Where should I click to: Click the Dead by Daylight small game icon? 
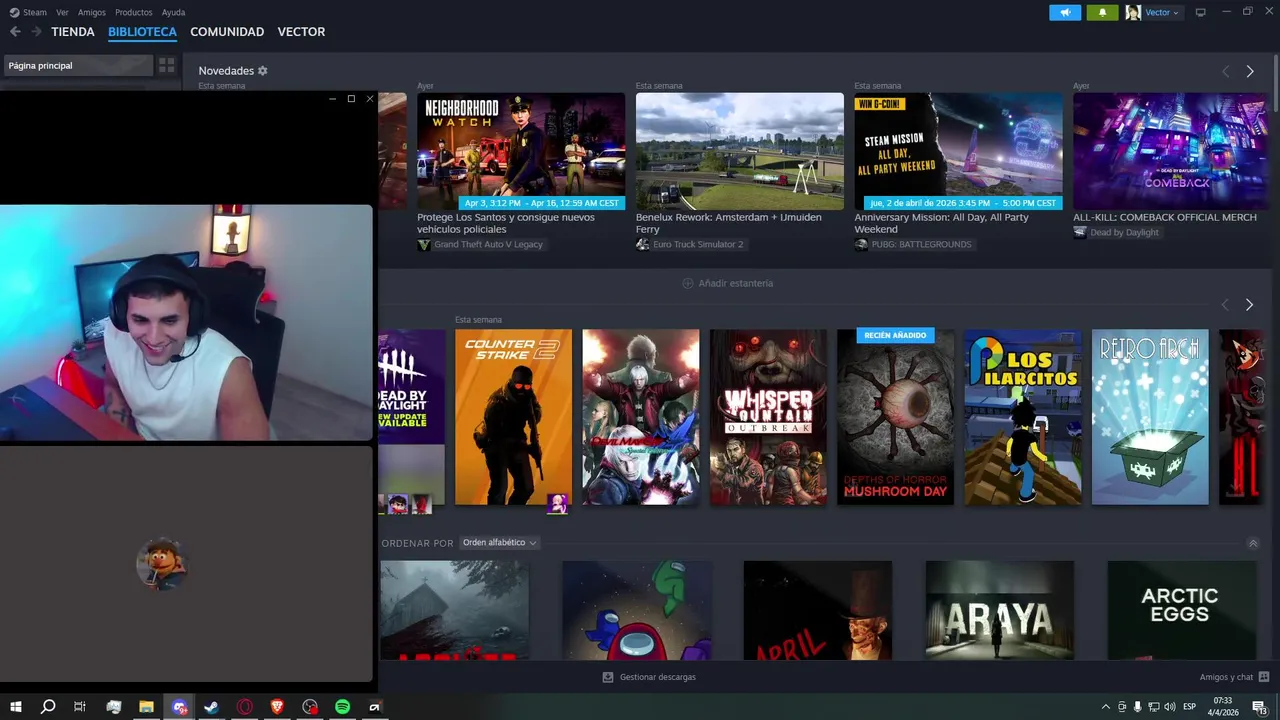(x=1080, y=232)
